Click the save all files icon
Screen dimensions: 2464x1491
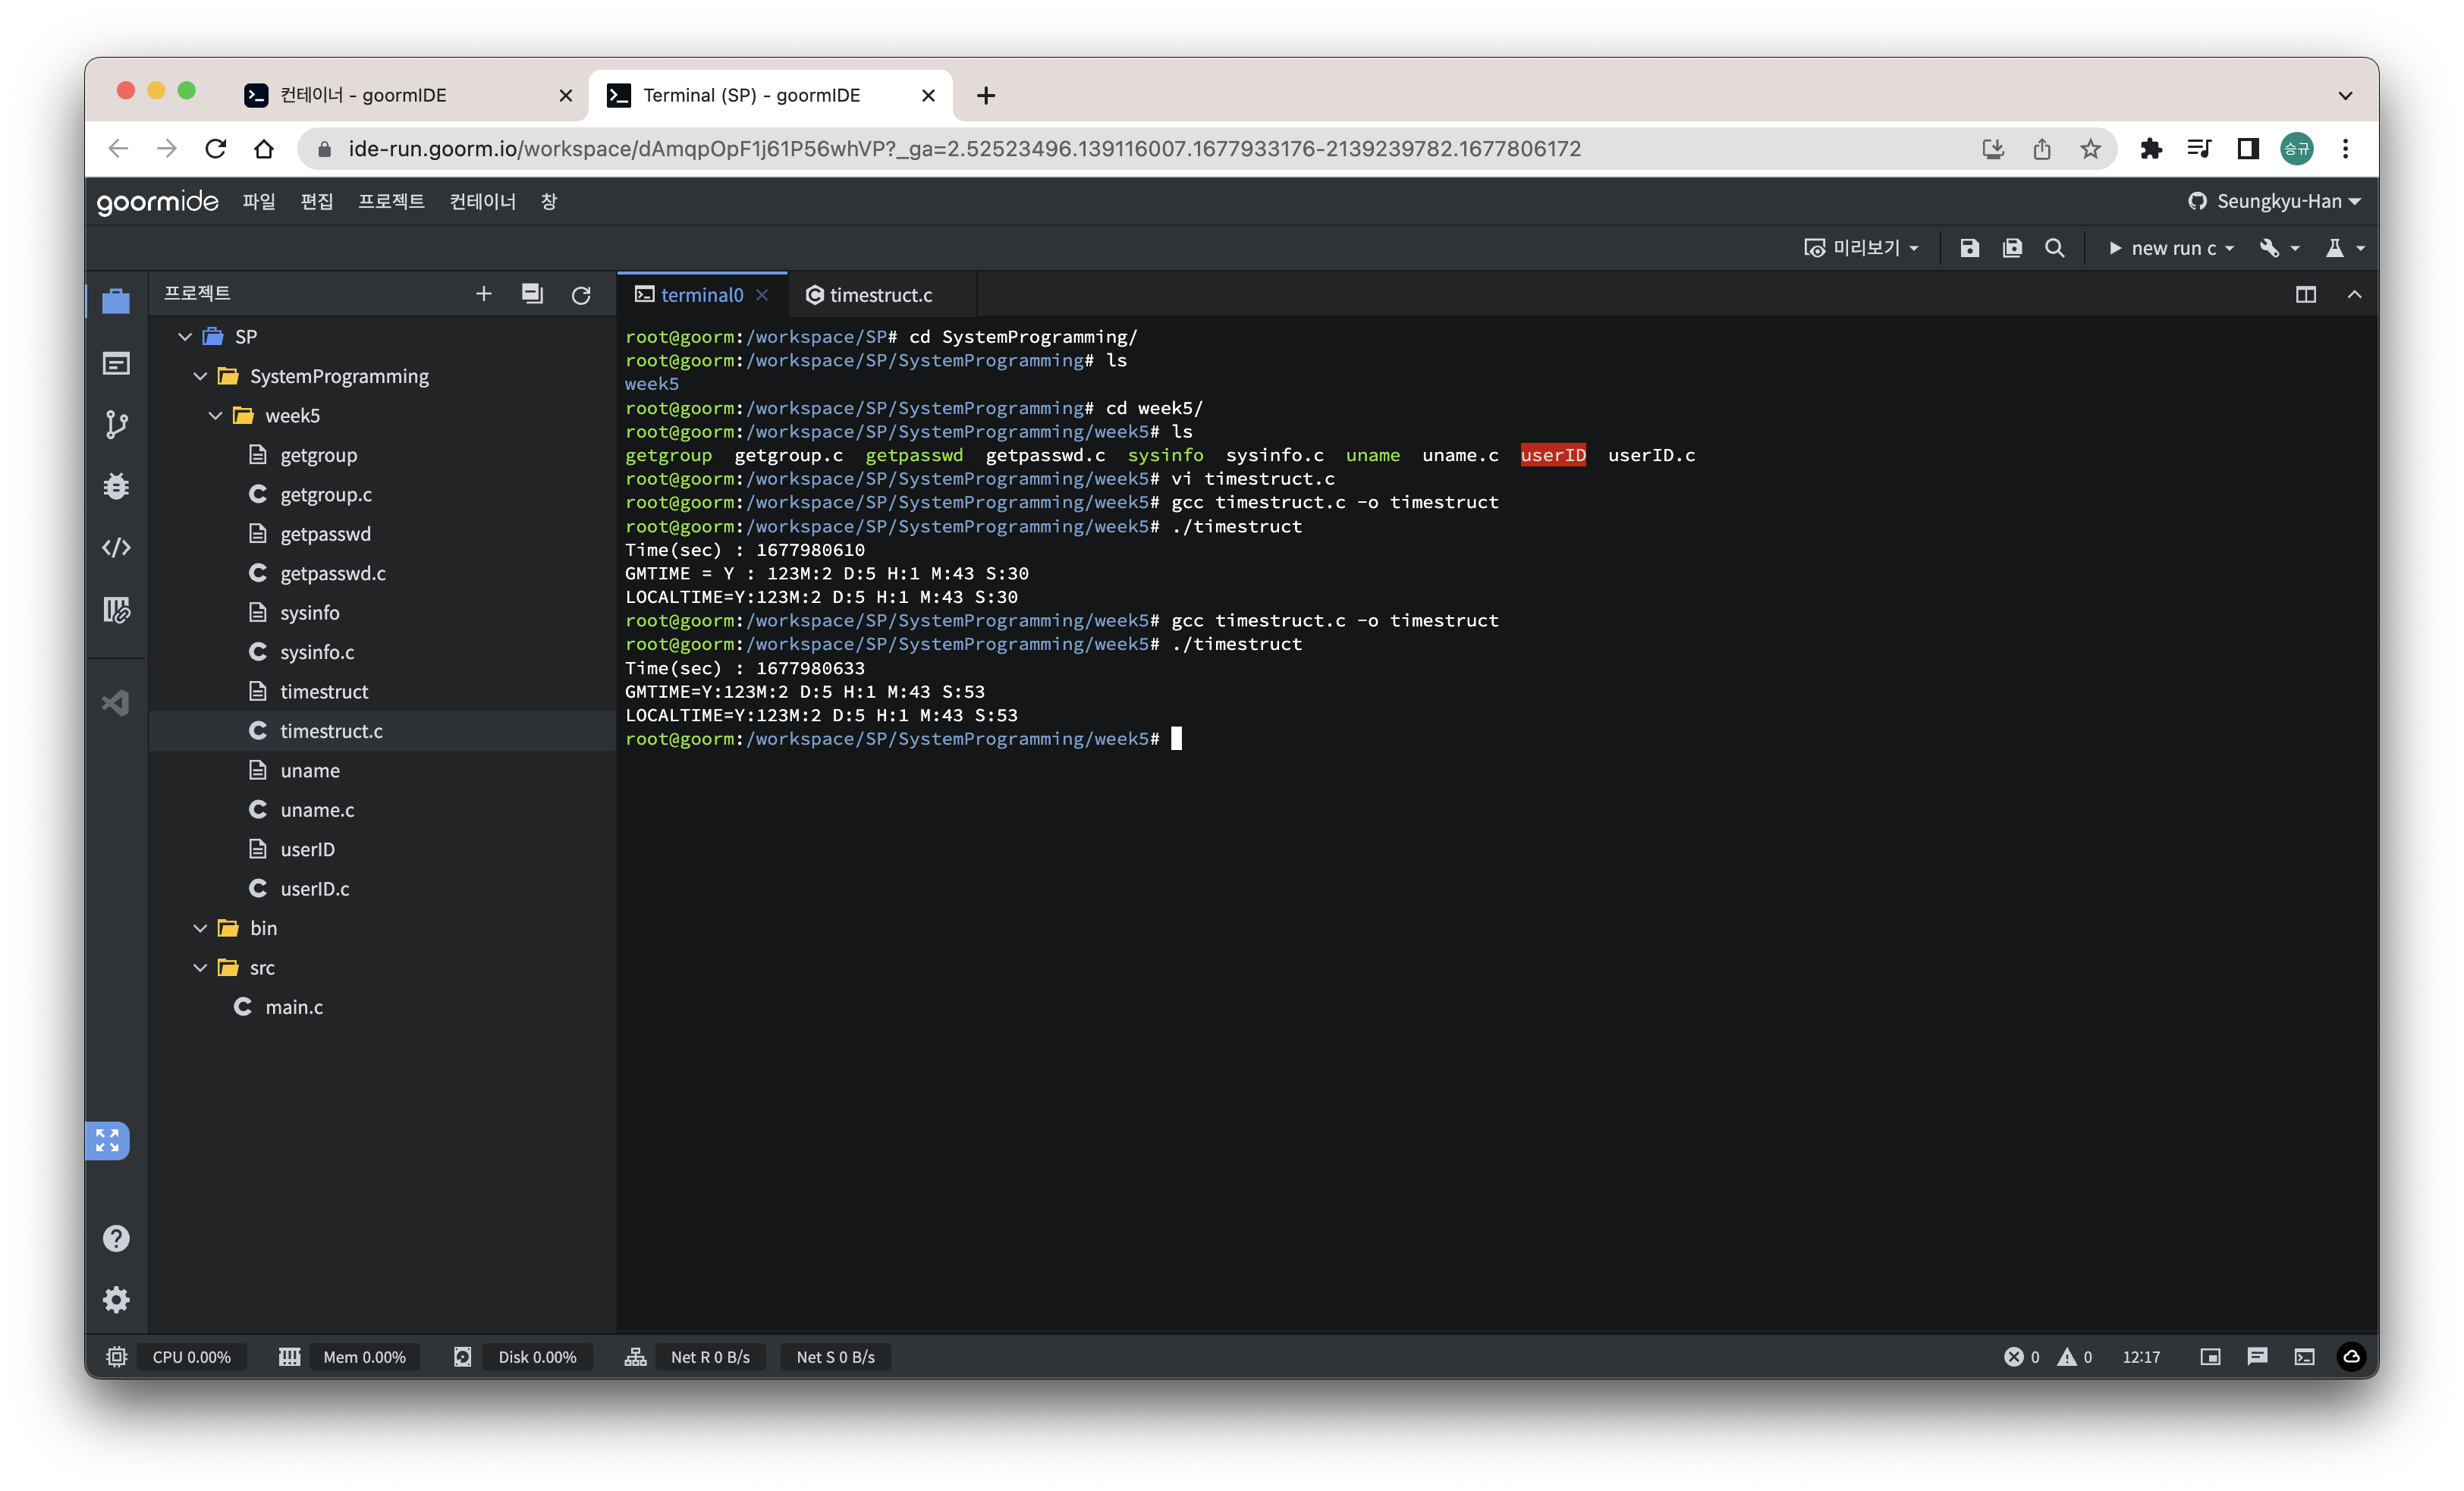[2012, 248]
